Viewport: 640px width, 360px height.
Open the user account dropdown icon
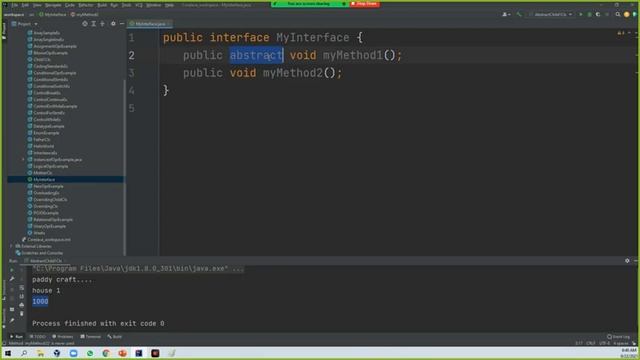(506, 14)
